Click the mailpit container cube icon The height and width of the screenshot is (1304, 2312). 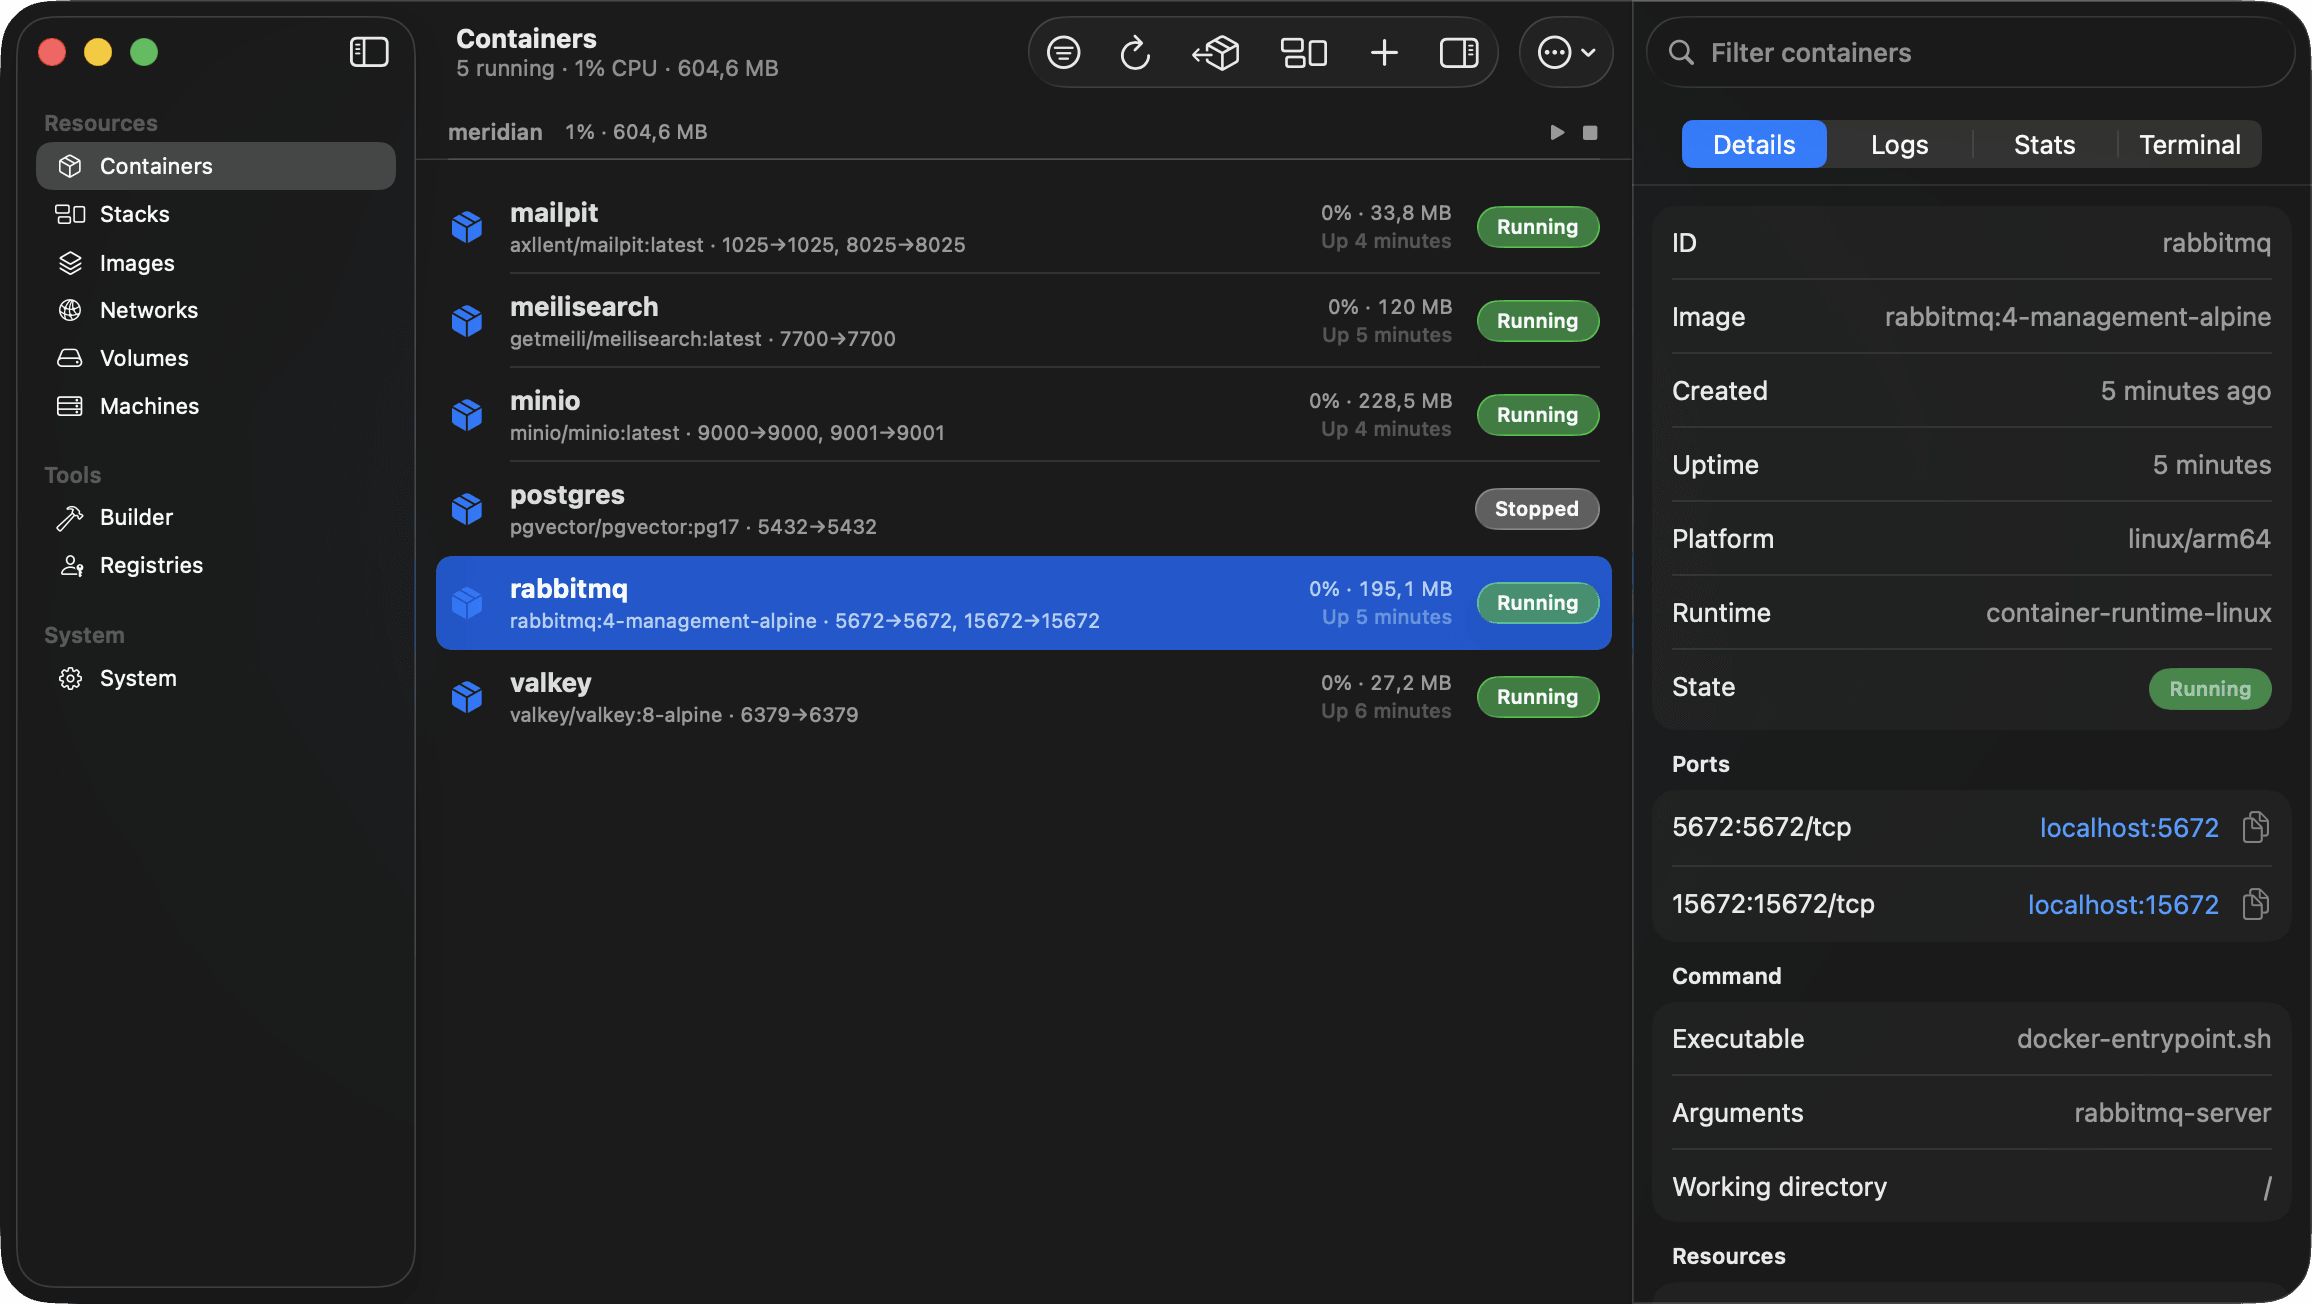[467, 227]
